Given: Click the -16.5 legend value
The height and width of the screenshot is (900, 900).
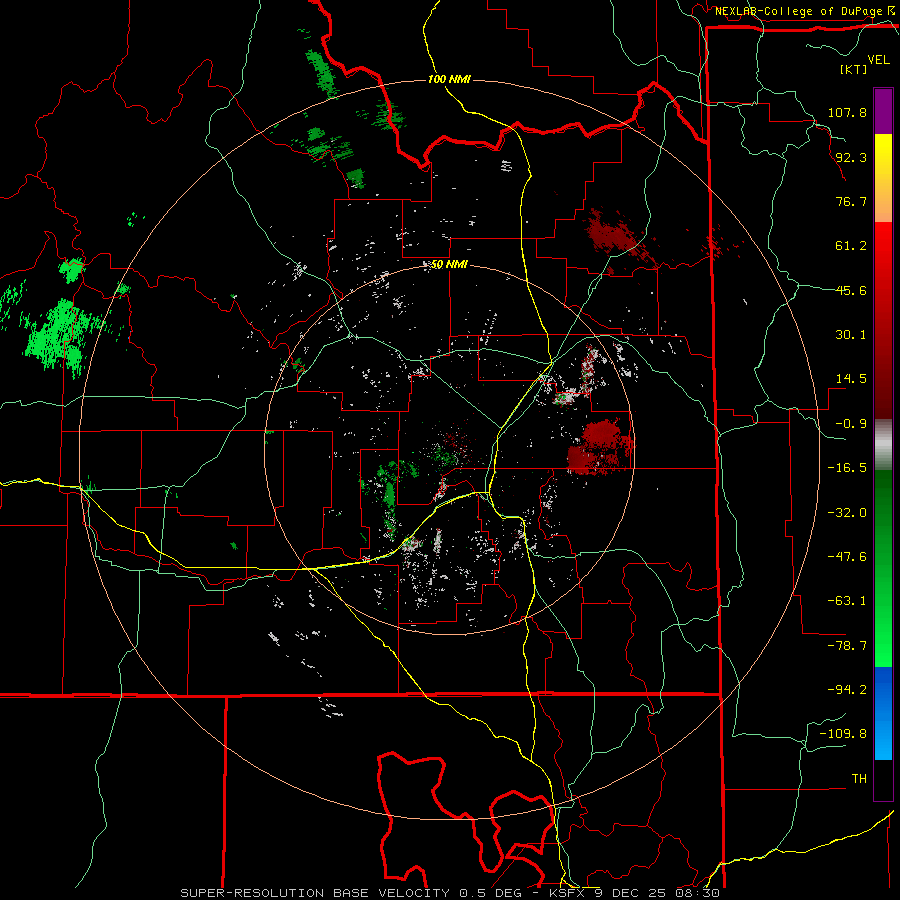Looking at the screenshot, I should (x=847, y=468).
